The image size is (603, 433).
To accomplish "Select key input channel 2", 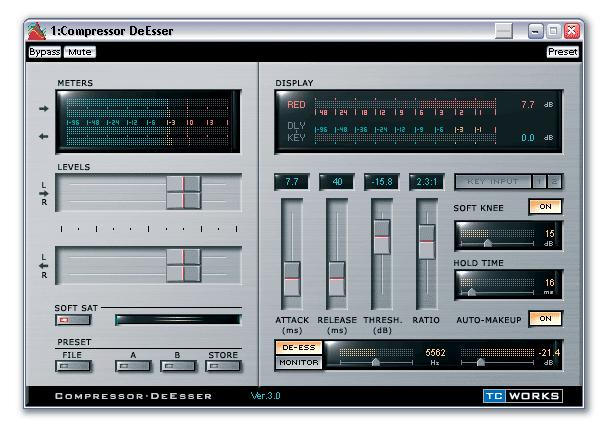I will (x=554, y=182).
